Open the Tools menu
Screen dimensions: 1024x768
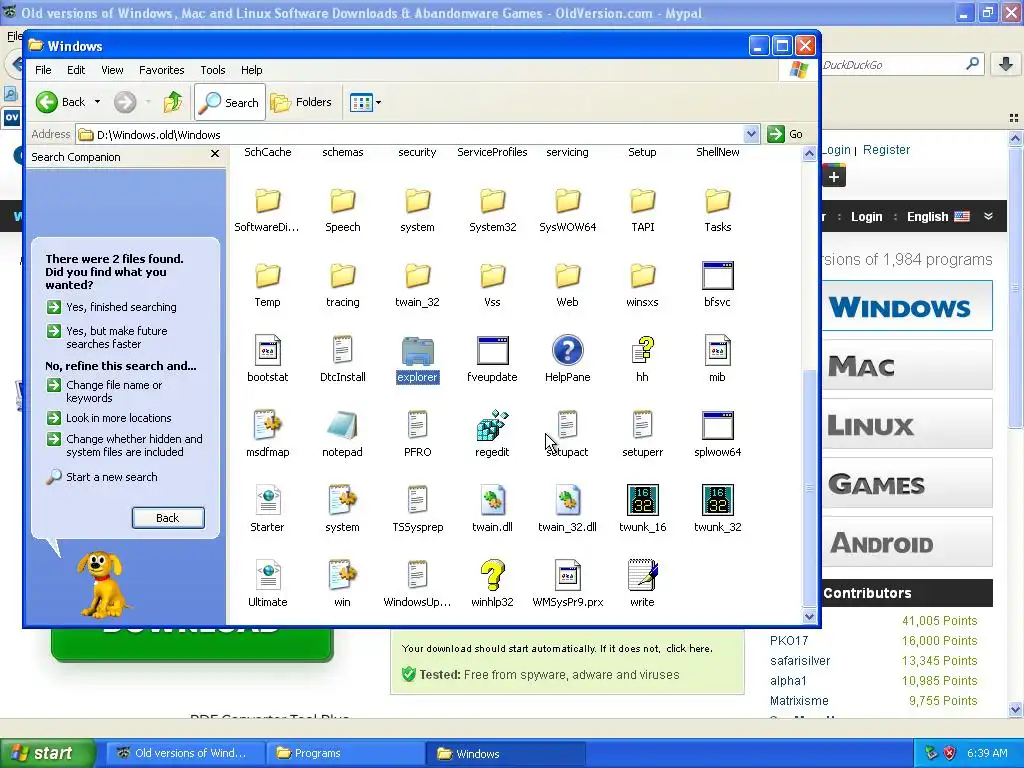coord(212,70)
